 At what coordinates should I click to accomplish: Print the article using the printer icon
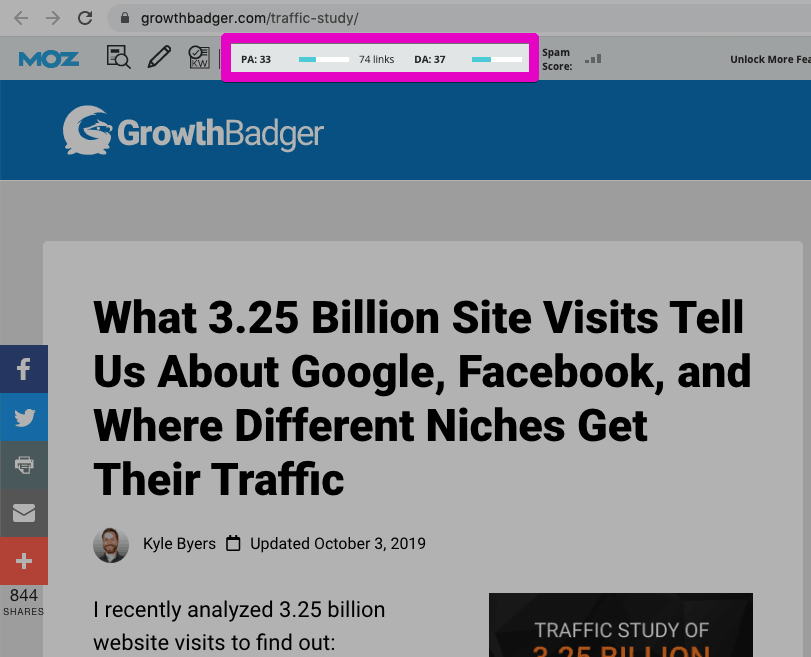tap(24, 465)
